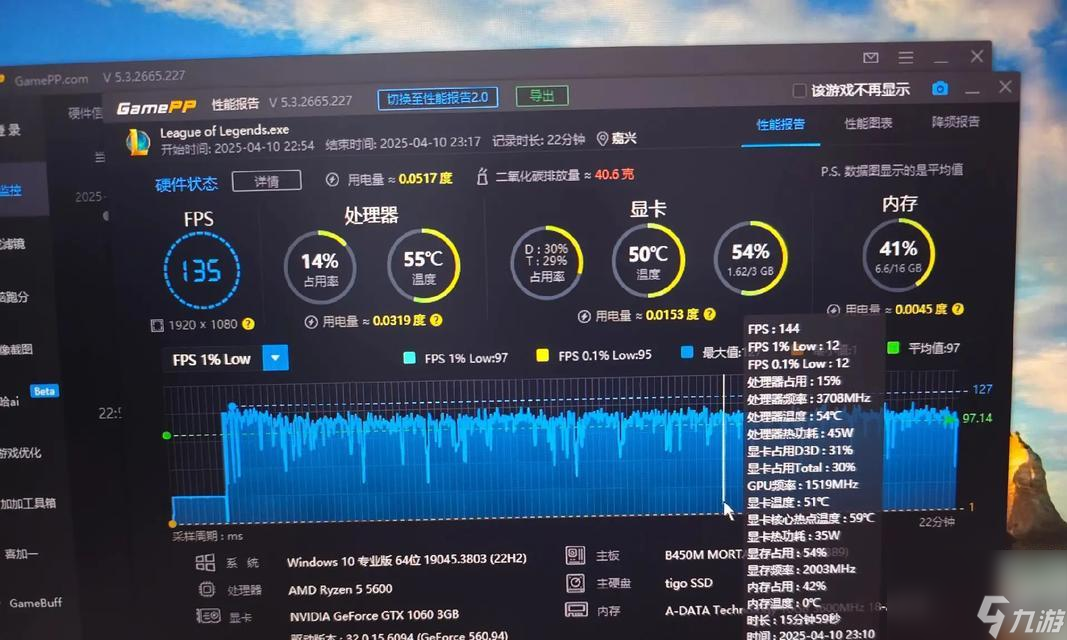Click the motherboard icon beside 主板
Screen dimensions: 1067x640
[575, 555]
